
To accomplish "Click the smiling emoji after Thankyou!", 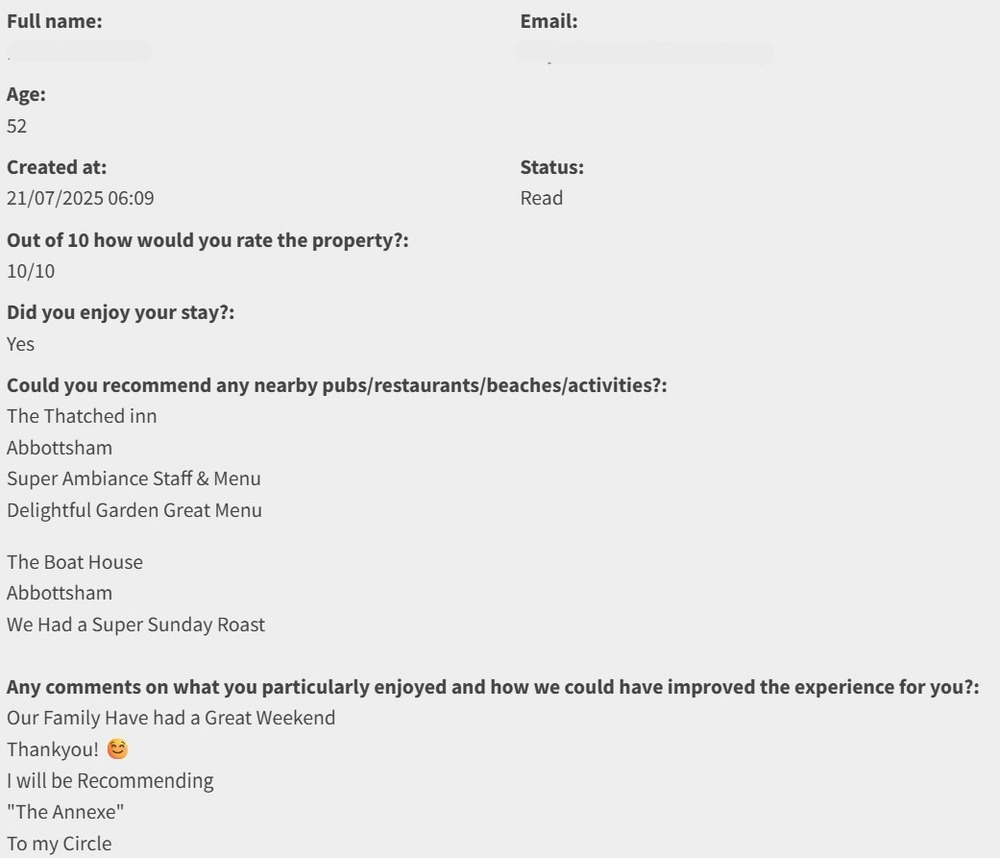I will (118, 749).
